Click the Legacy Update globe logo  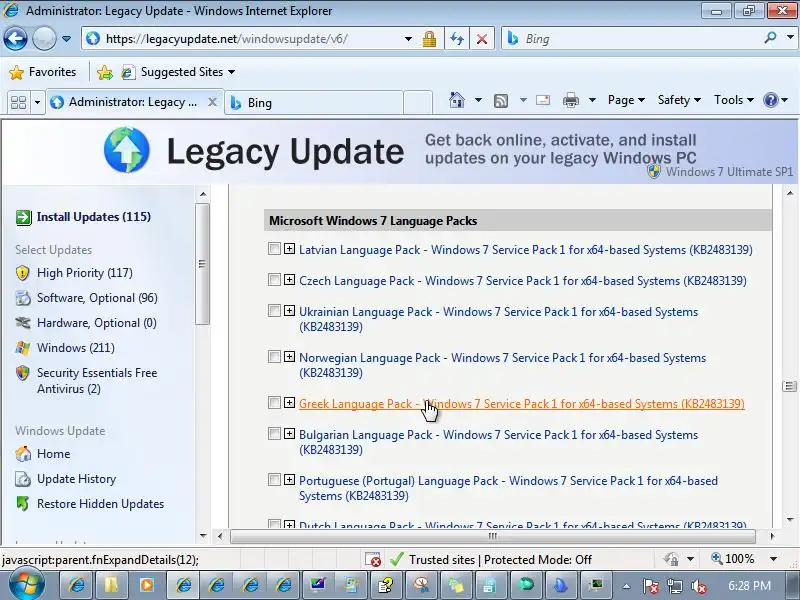pos(127,150)
